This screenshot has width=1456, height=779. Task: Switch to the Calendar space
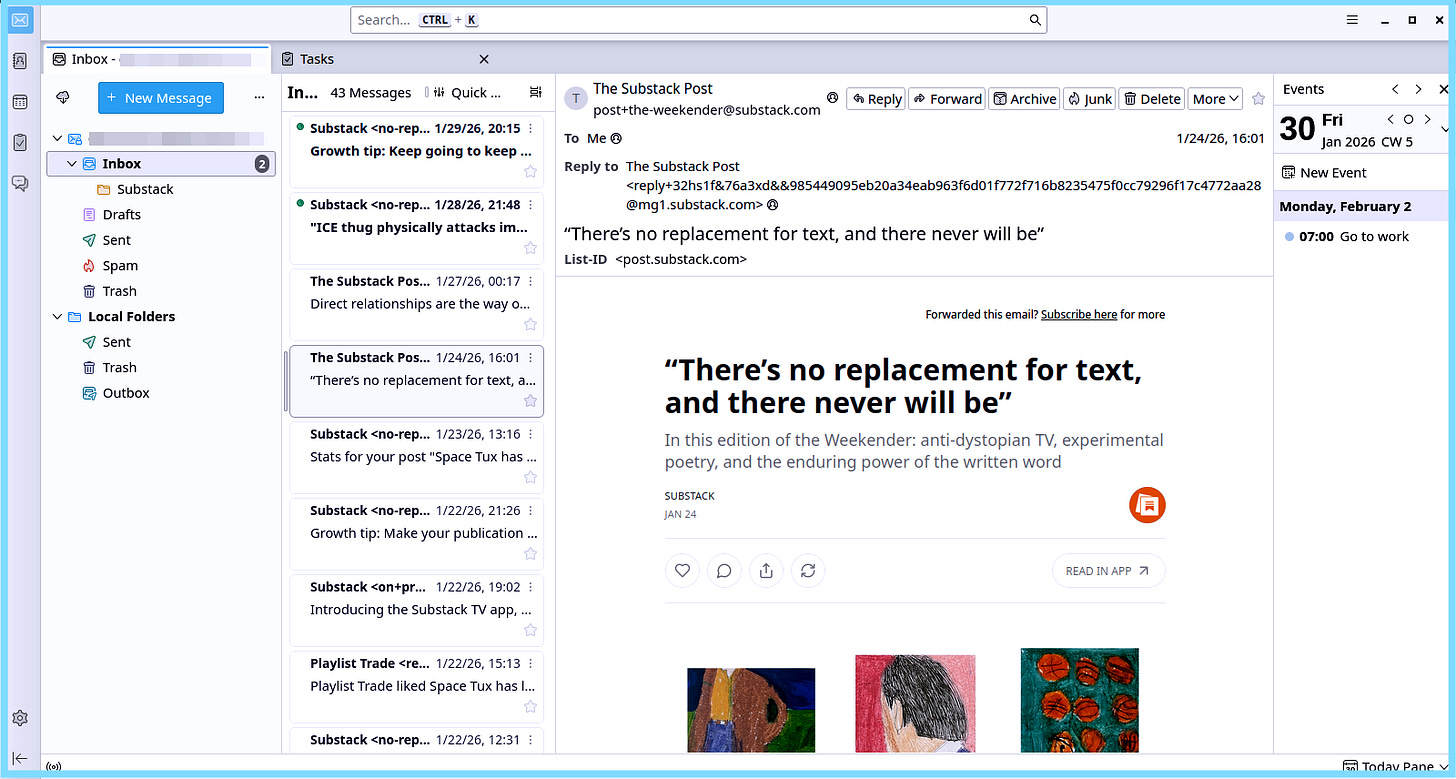pyautogui.click(x=20, y=101)
